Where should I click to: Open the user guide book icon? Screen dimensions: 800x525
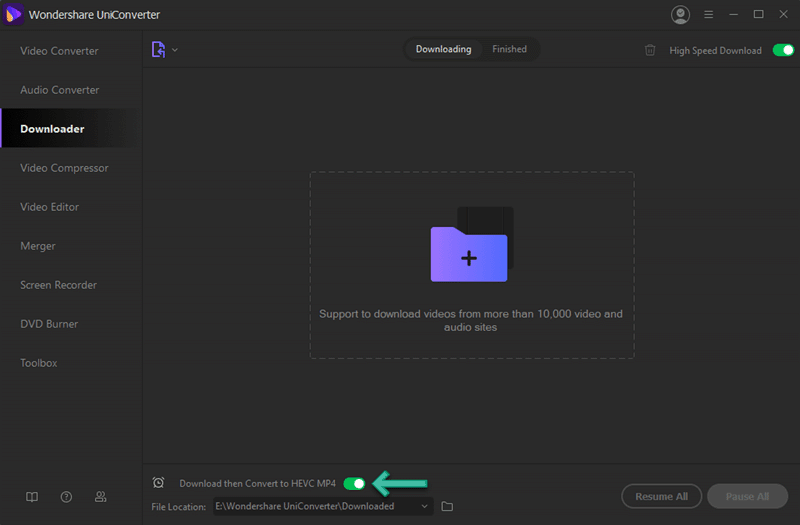(x=32, y=497)
